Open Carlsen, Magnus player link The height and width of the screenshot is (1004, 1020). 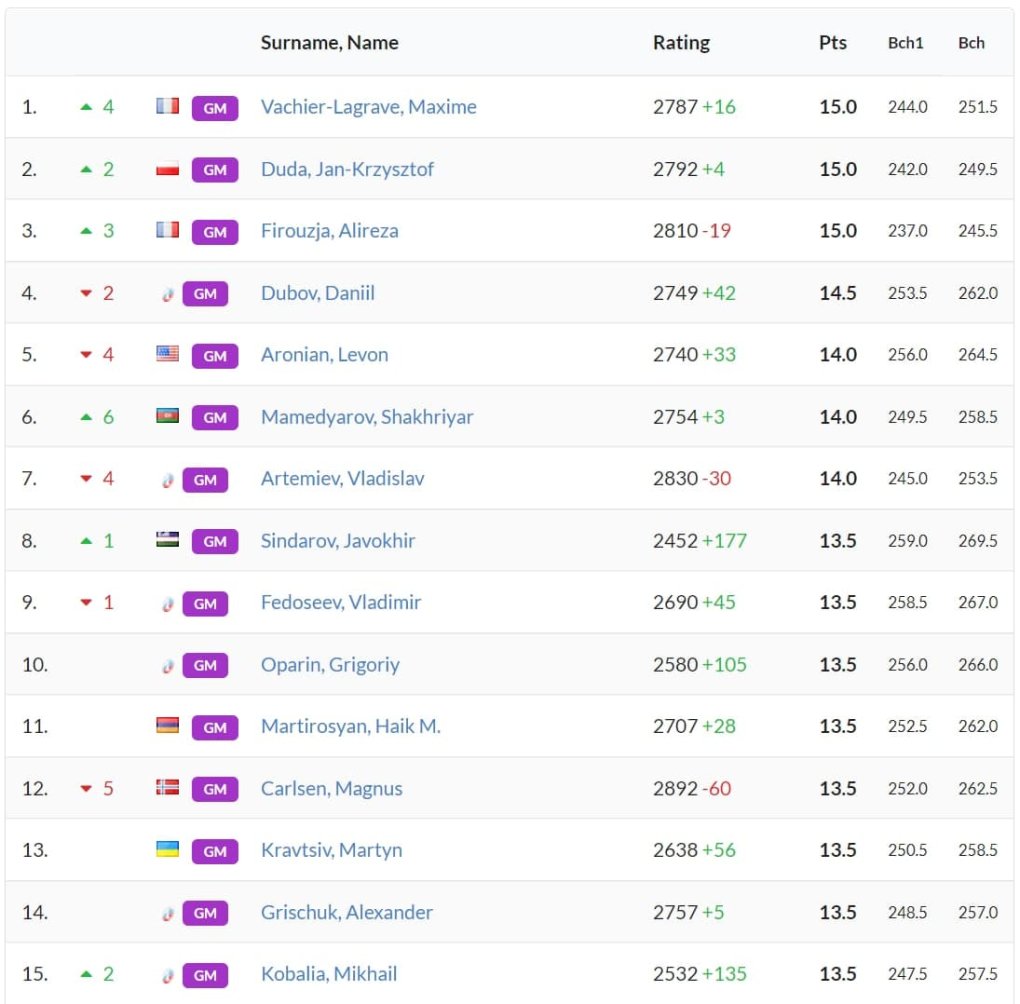coord(331,789)
